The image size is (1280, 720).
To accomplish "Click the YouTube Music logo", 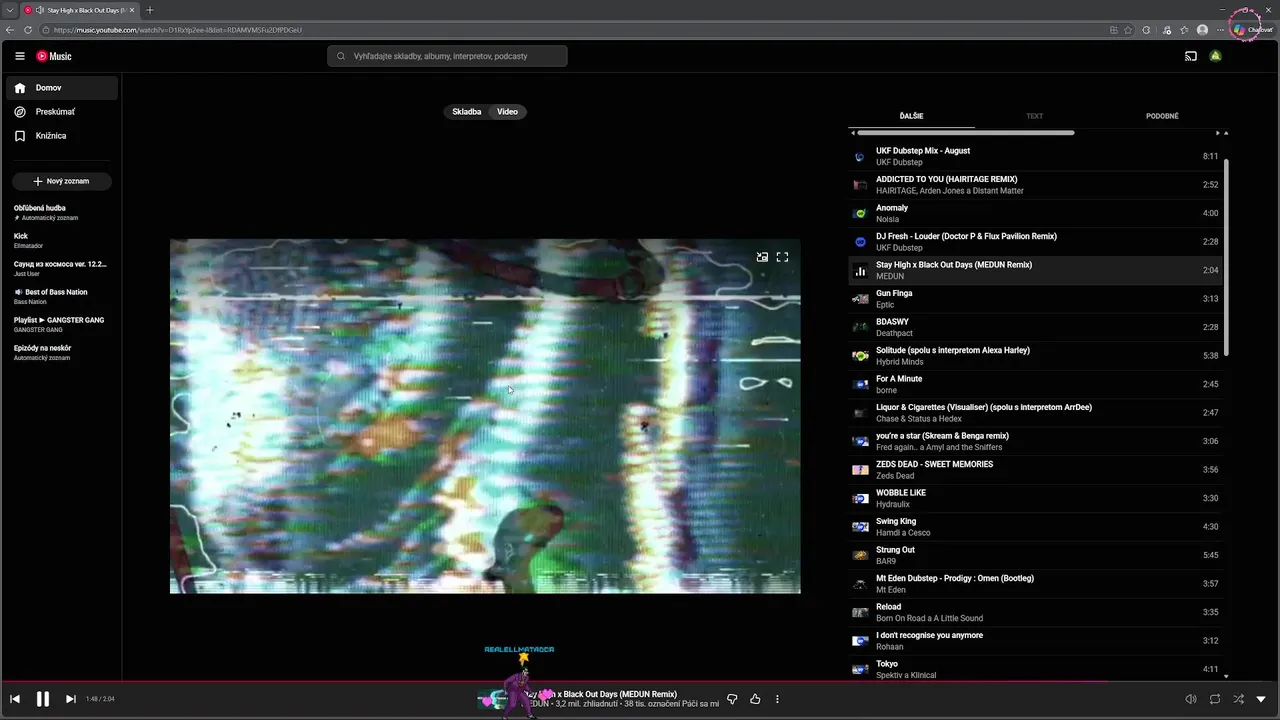I will pos(54,56).
